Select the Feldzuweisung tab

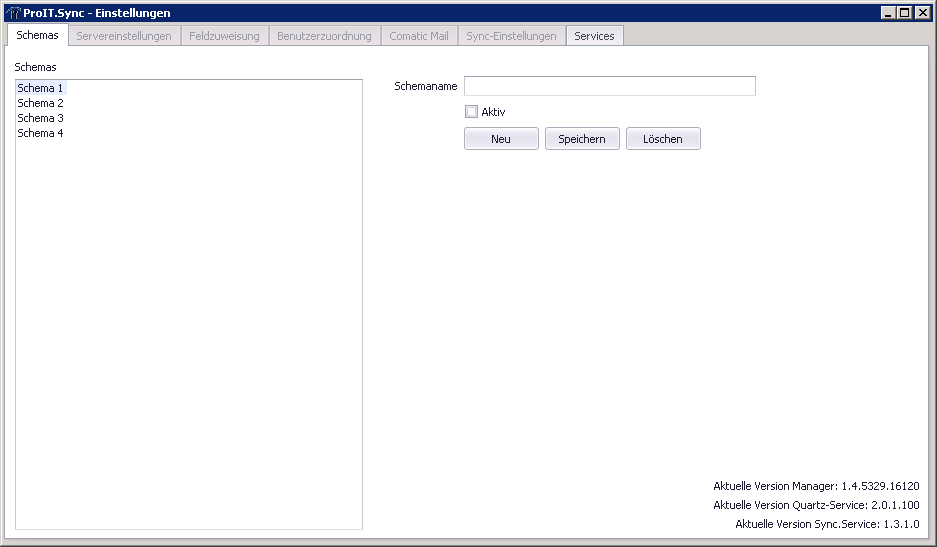pyautogui.click(x=224, y=36)
